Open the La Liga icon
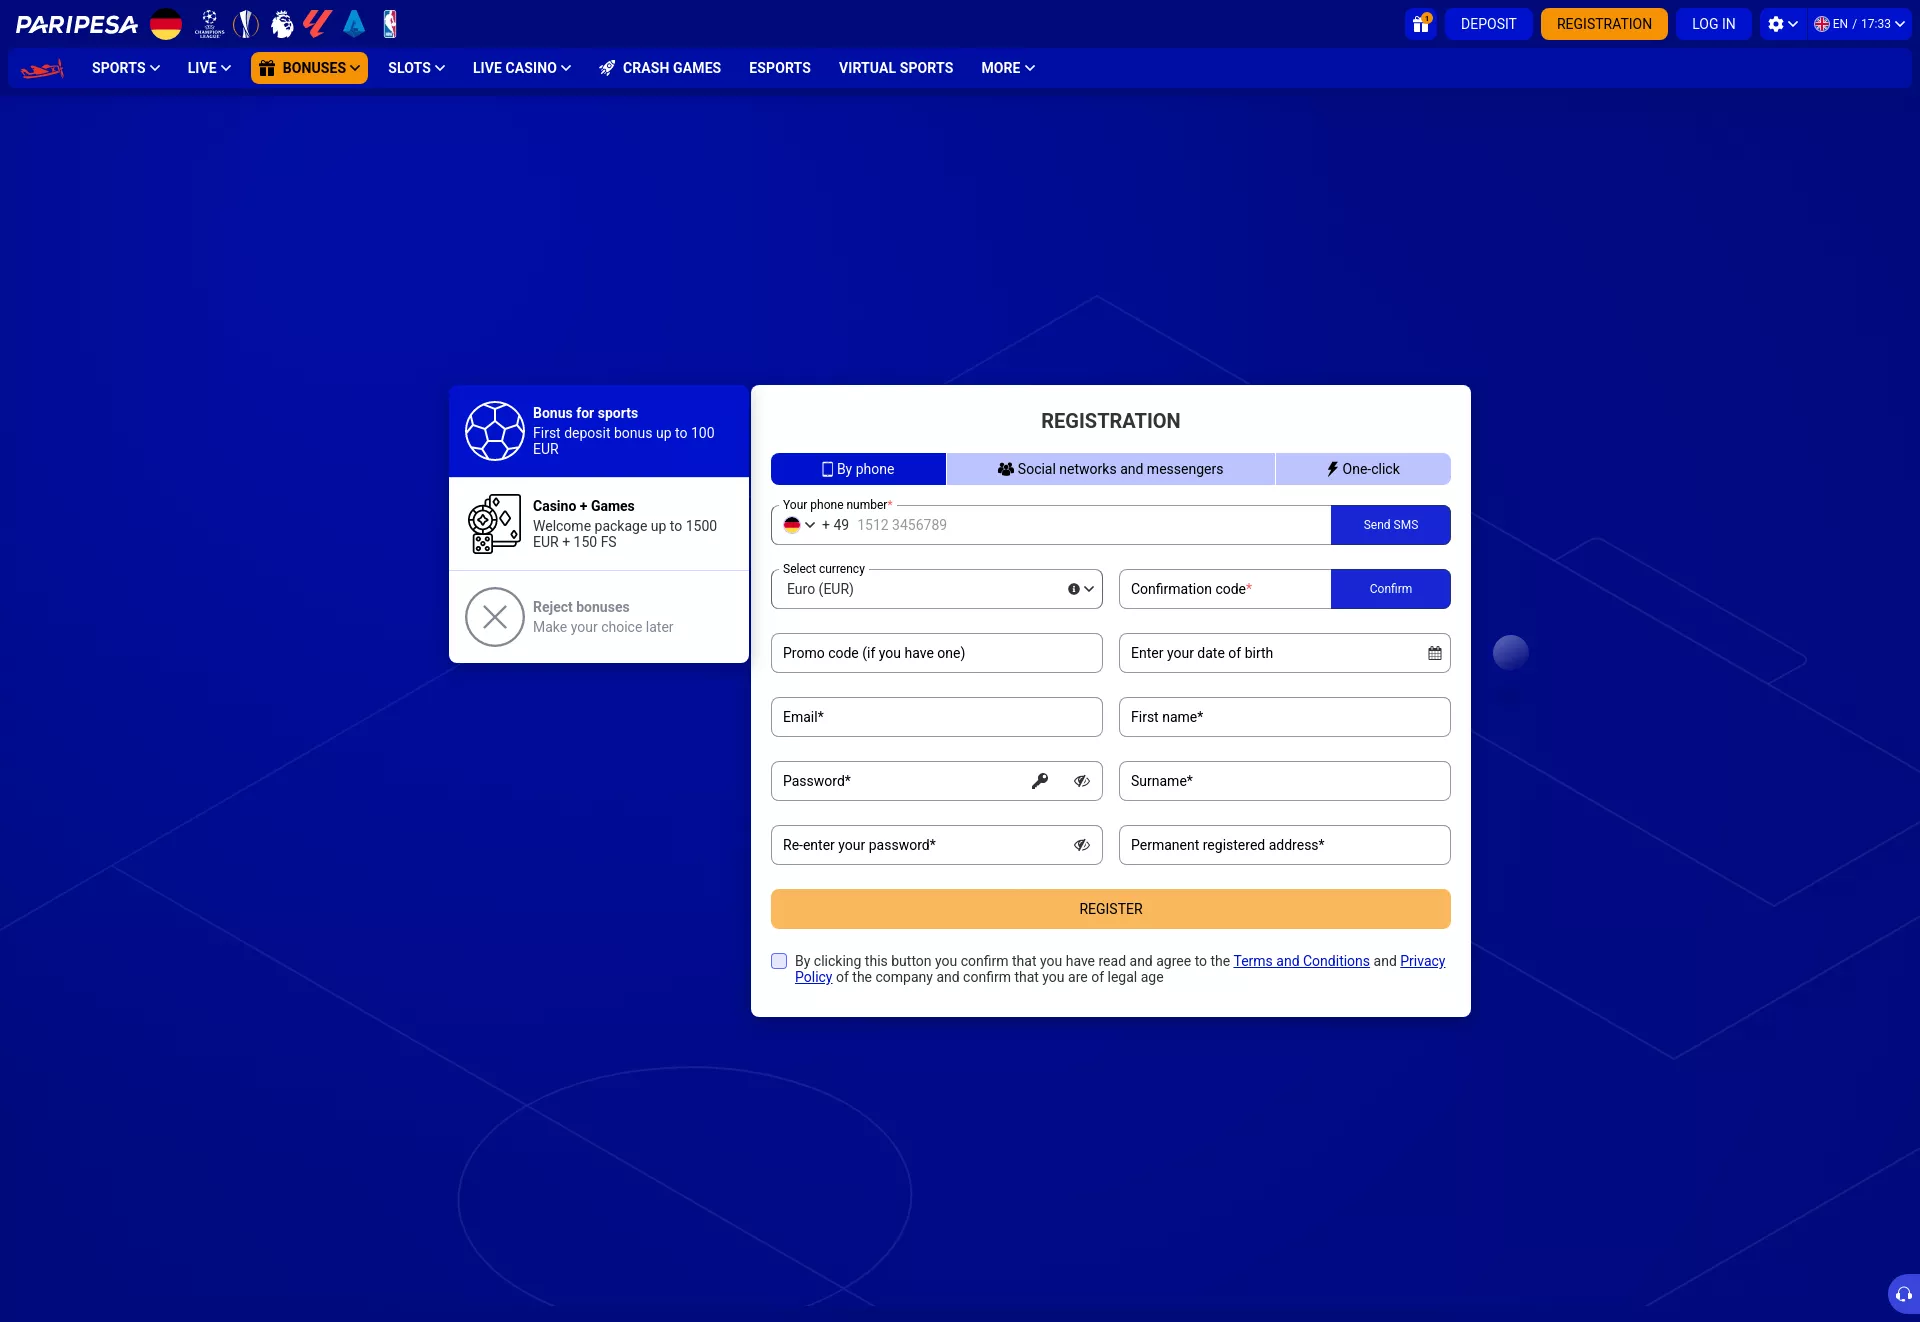Viewport: 1920px width, 1322px height. (x=318, y=24)
